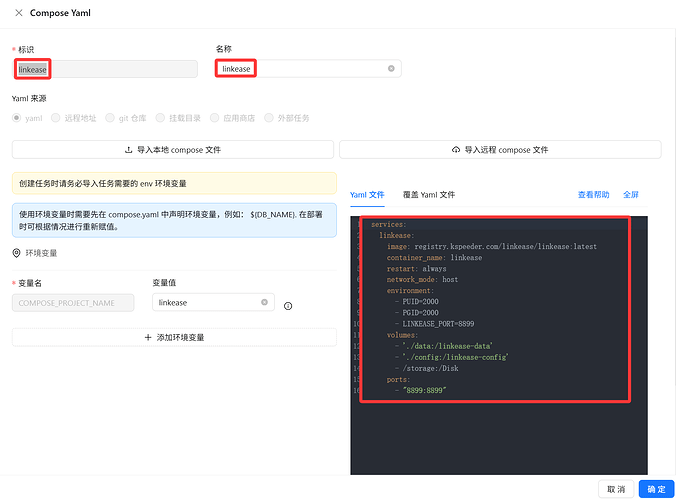Clear the 名称 field with its clear icon
The width and height of the screenshot is (676, 500).
391,69
